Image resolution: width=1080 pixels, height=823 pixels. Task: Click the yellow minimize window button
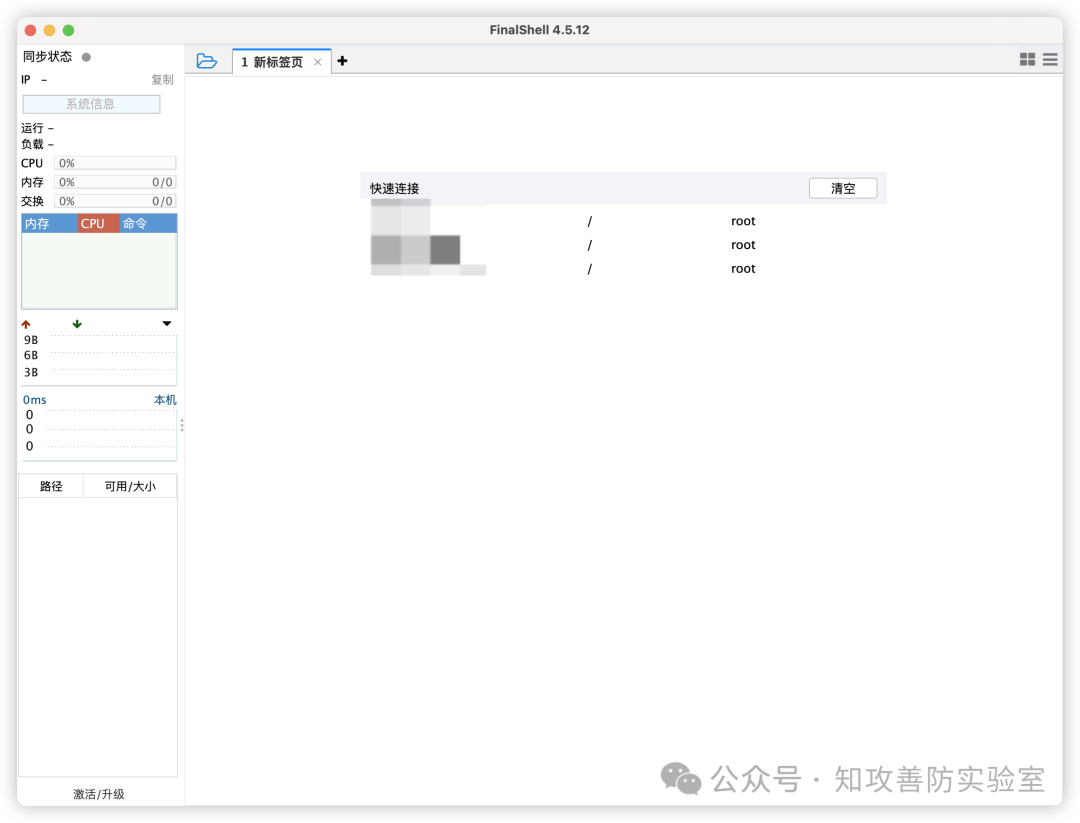49,30
